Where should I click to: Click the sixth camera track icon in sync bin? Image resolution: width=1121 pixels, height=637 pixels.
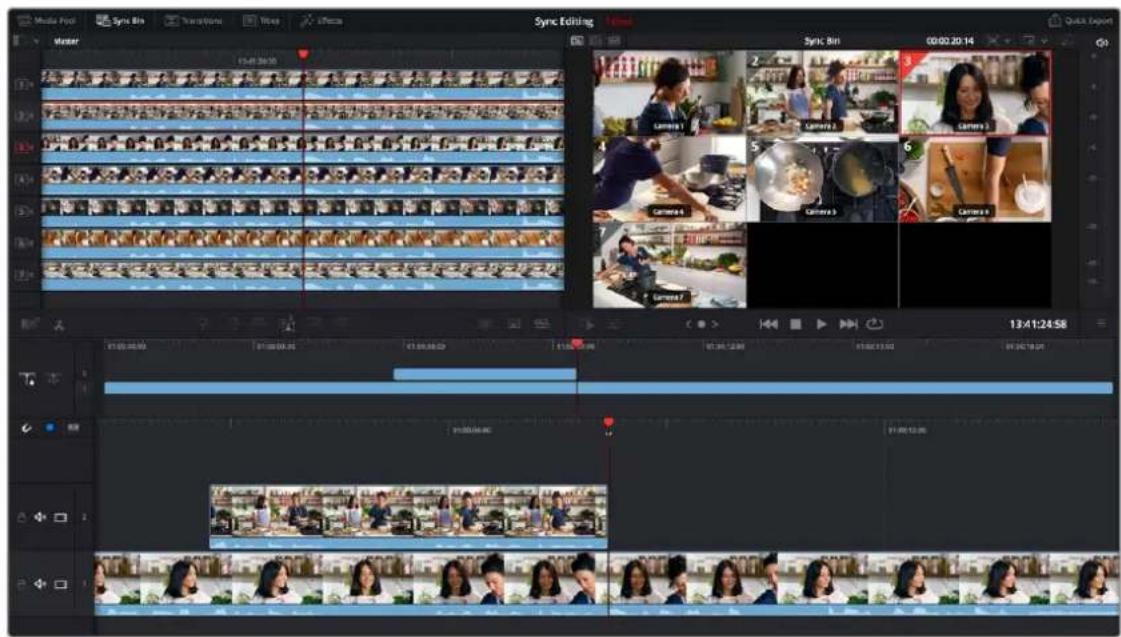click(x=24, y=243)
